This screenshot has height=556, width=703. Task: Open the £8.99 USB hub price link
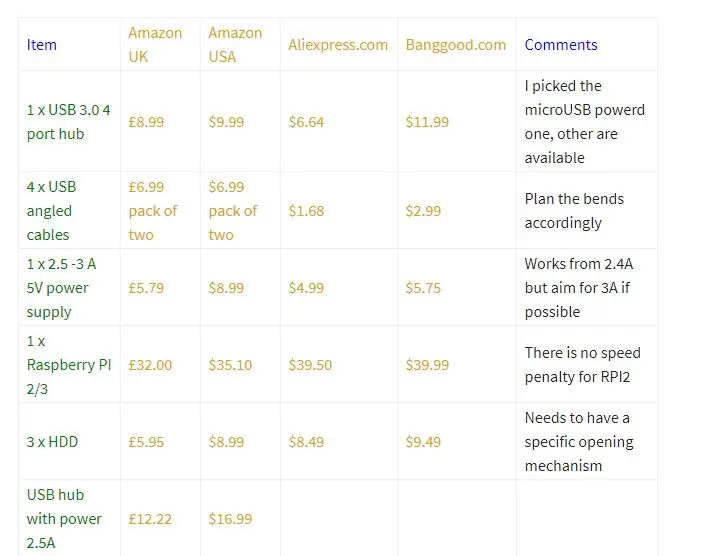146,122
